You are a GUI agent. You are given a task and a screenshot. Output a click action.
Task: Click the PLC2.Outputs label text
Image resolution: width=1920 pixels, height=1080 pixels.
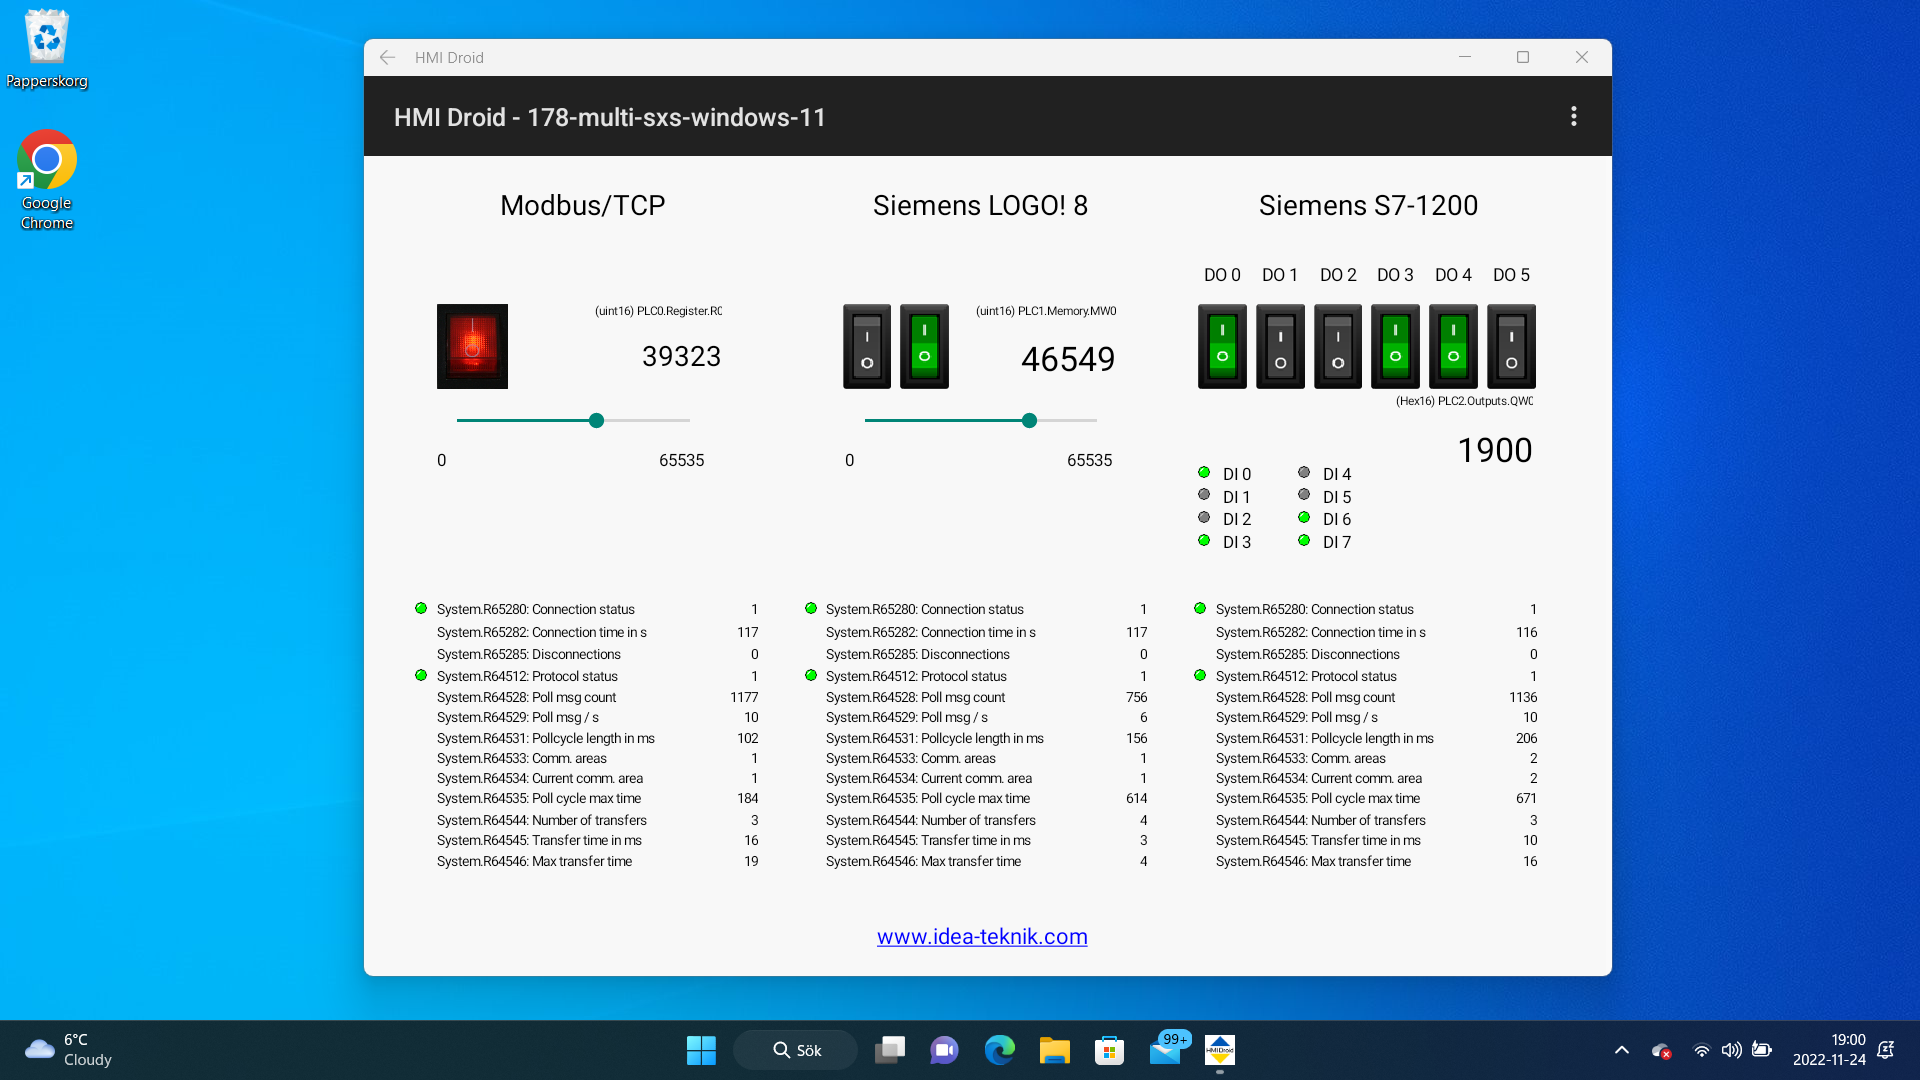click(1464, 401)
